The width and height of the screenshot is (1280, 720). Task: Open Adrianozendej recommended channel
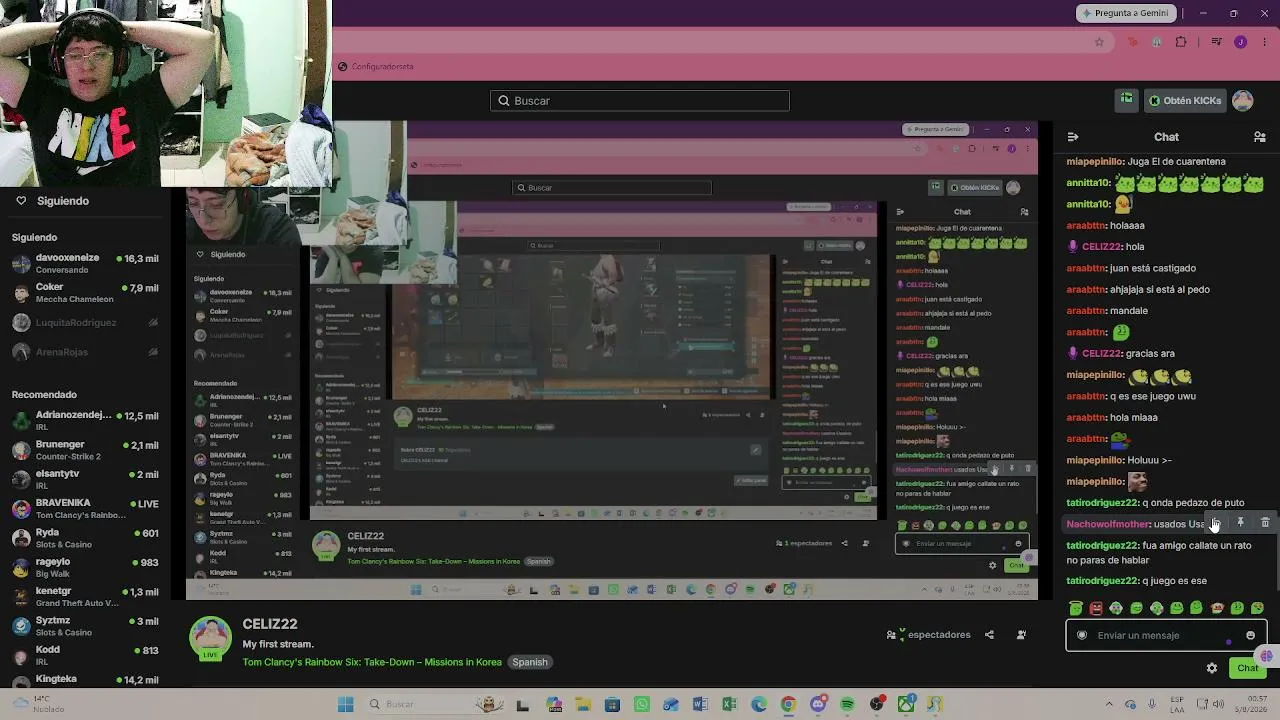(85, 421)
